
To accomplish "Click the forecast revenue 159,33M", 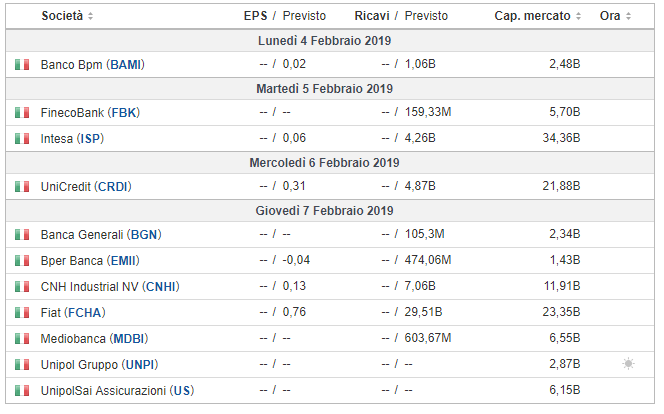I will click(428, 112).
